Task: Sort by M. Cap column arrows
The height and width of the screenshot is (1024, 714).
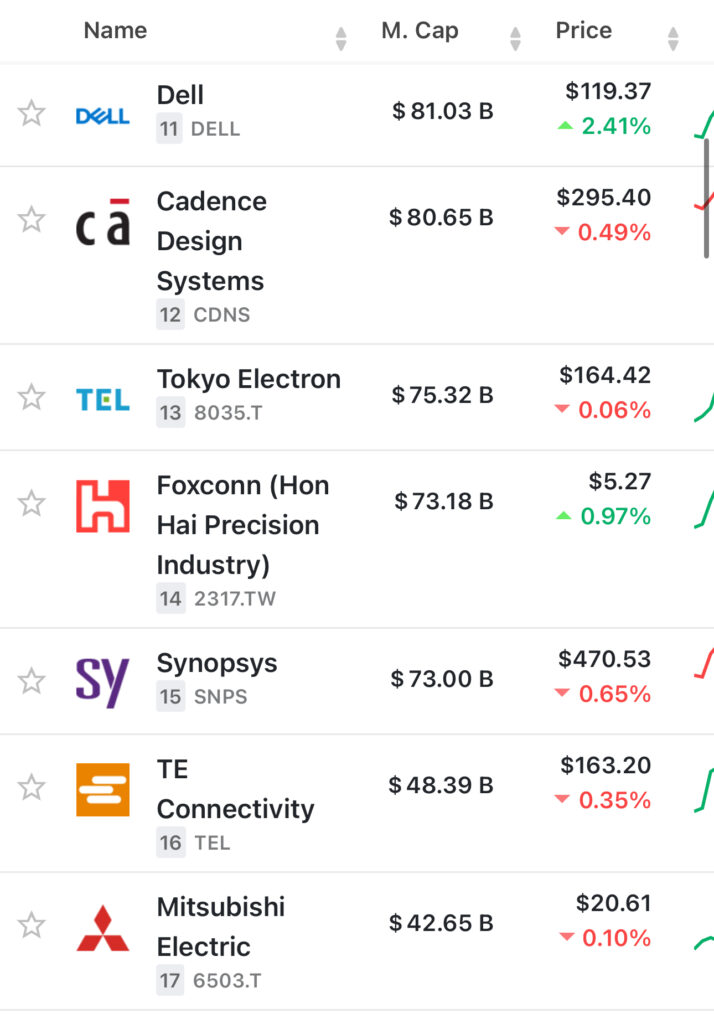Action: [x=515, y=38]
